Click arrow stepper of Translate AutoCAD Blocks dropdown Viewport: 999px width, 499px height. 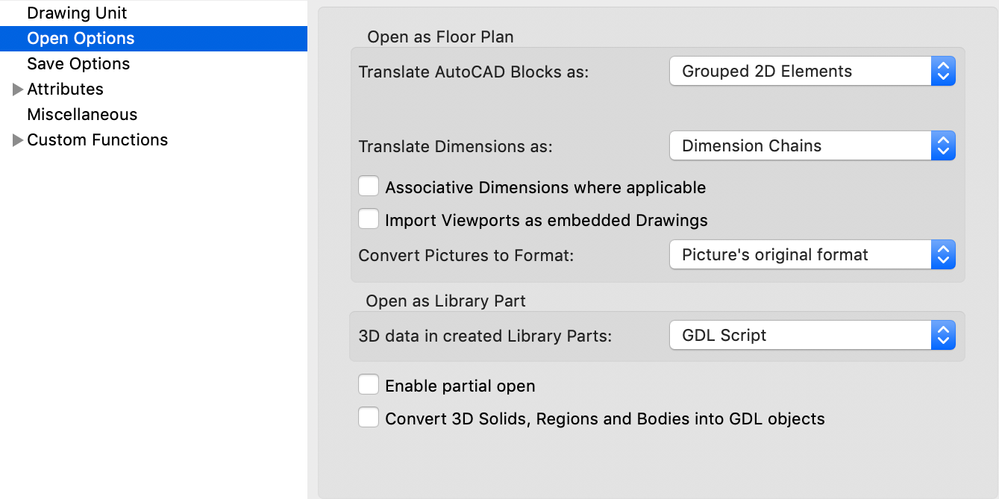tap(943, 71)
